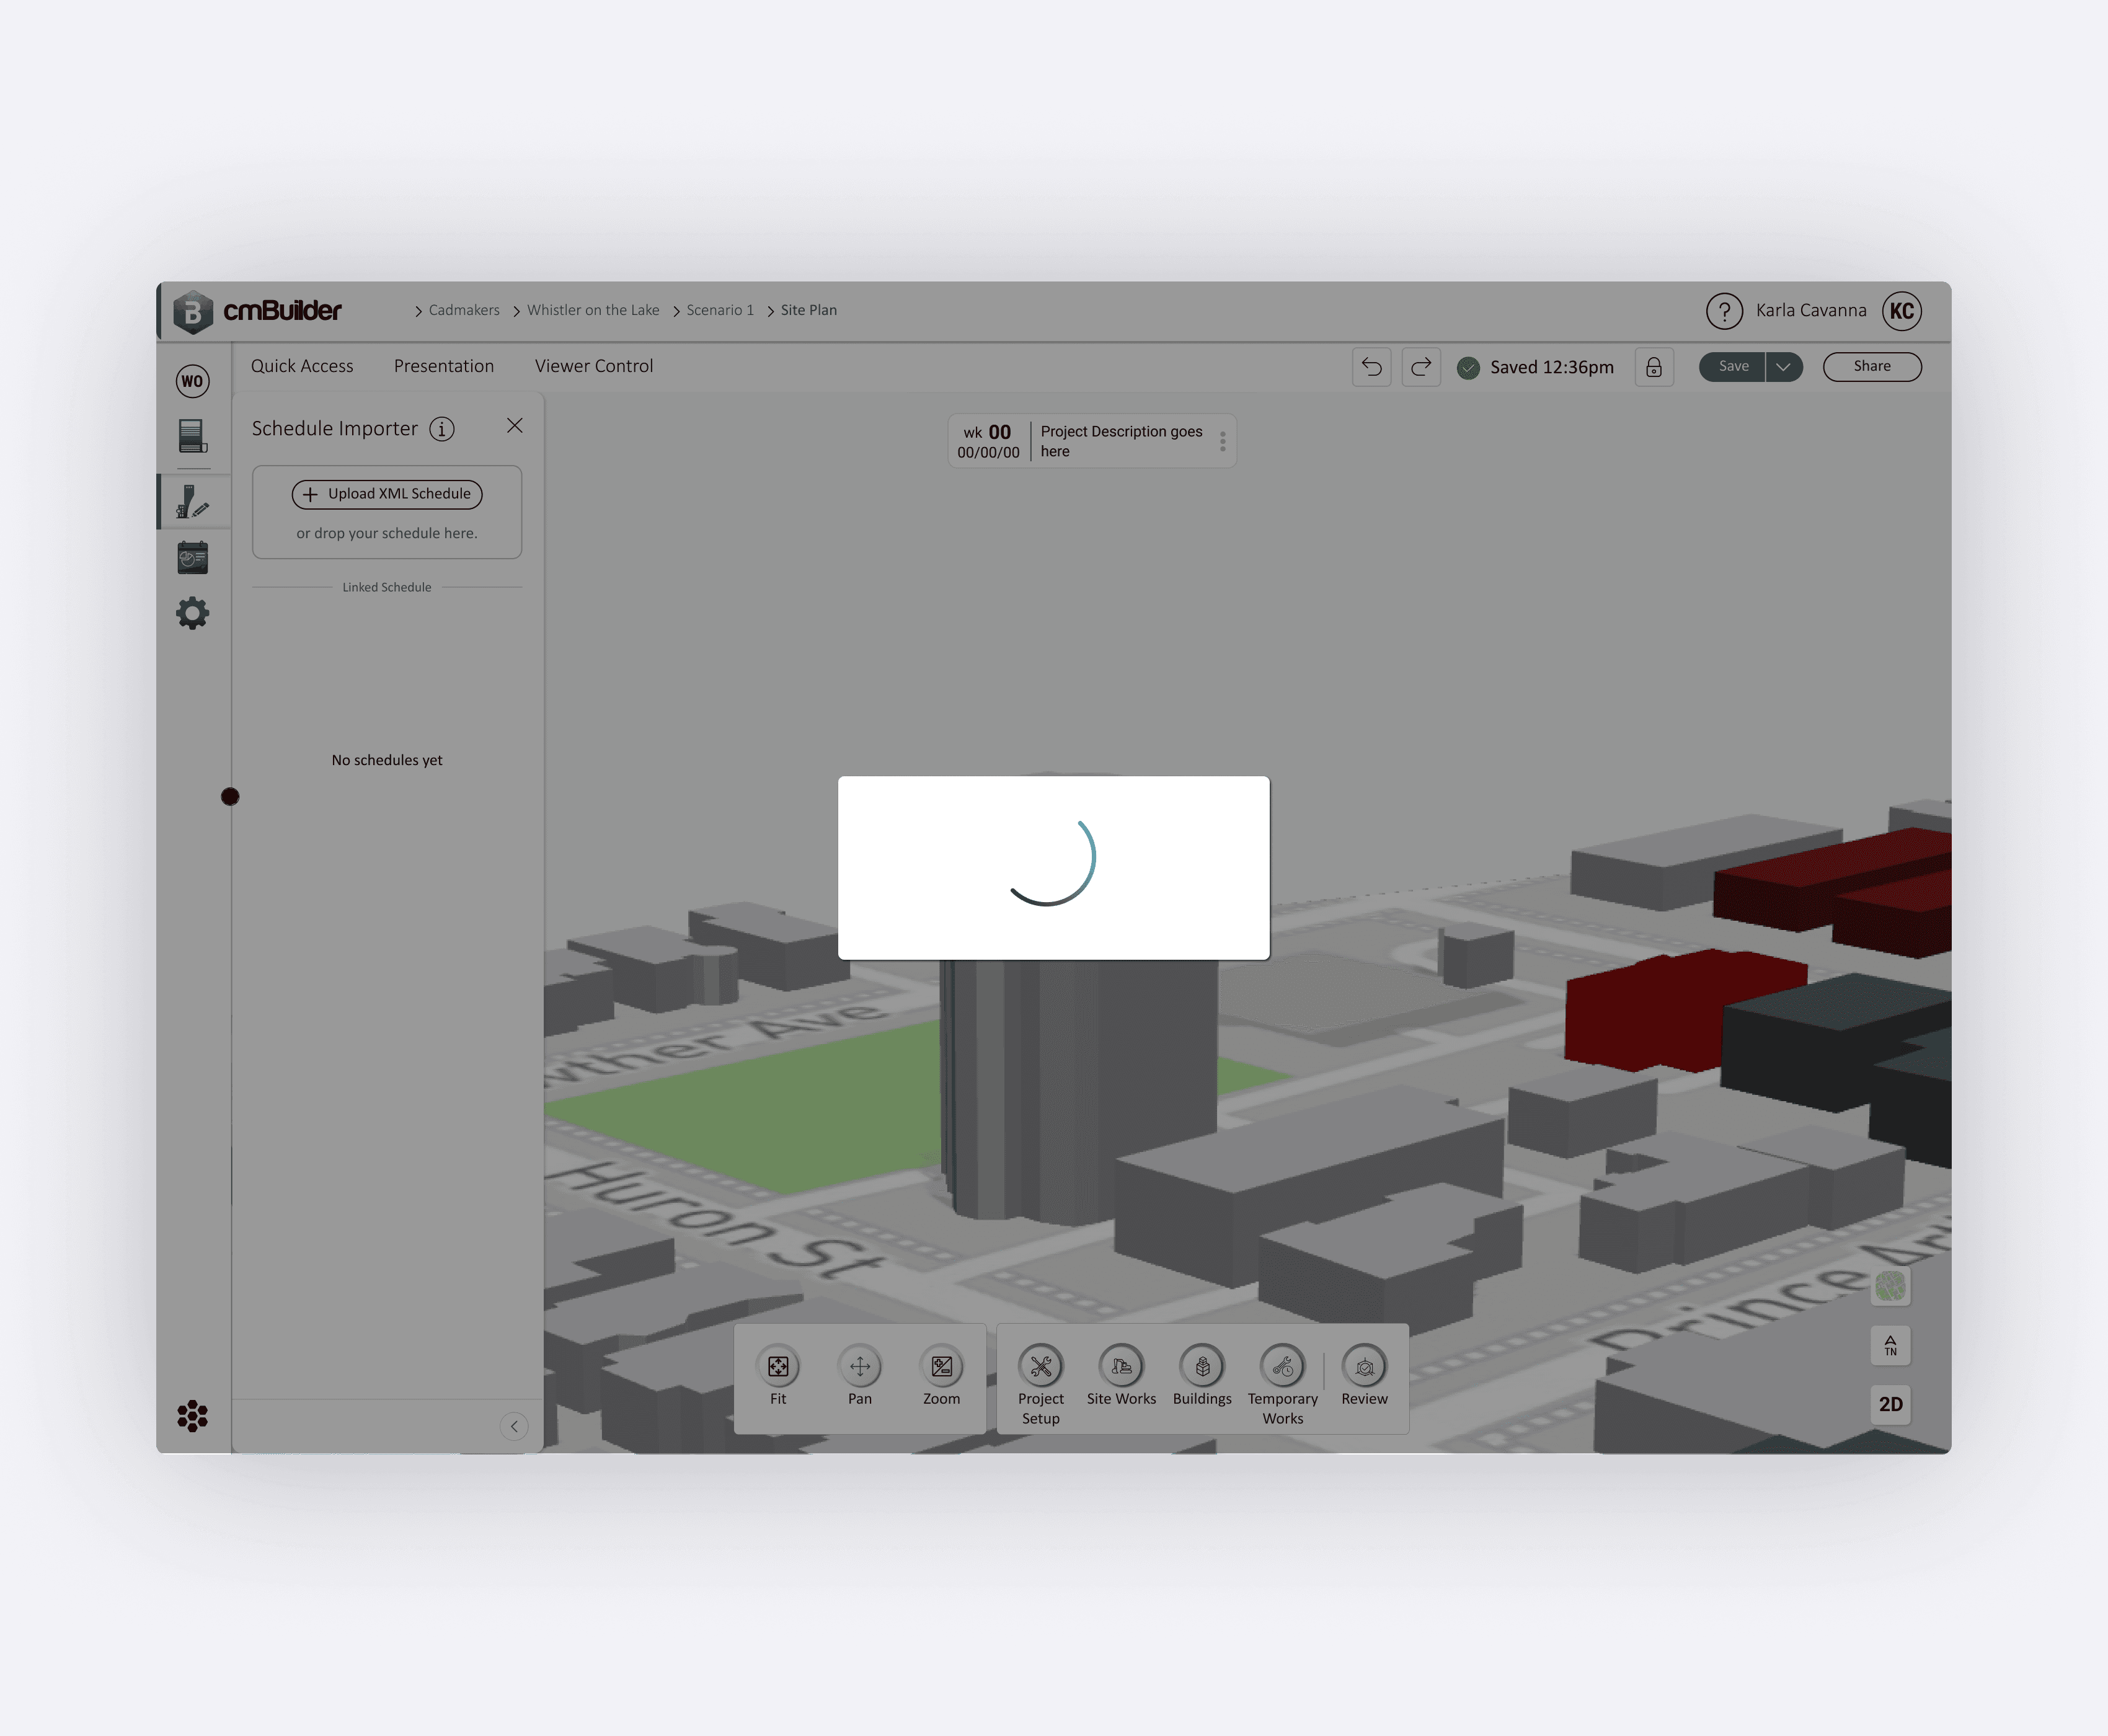Expand the Save options dropdown arrow
Screen dimensions: 2108x1736
1783,367
